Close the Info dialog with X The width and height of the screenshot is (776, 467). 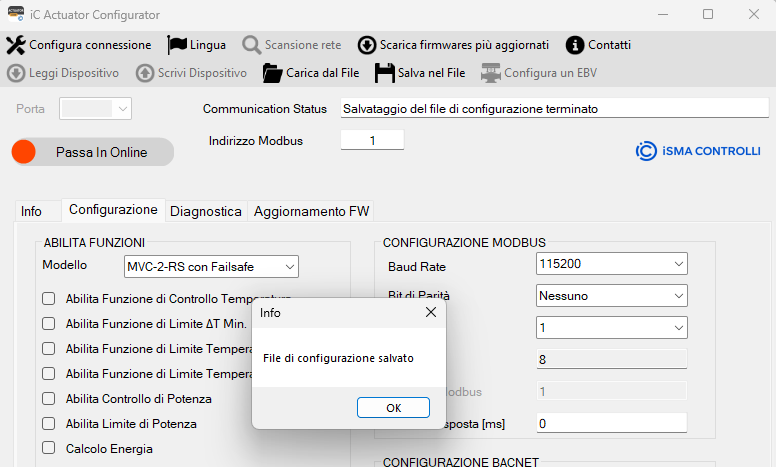click(431, 313)
